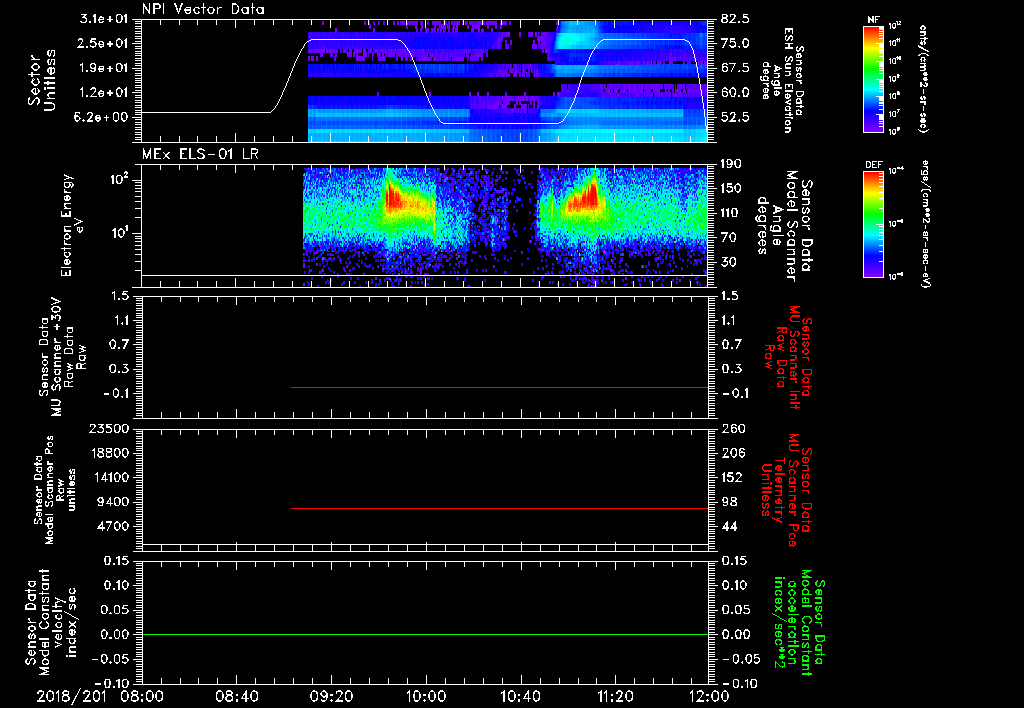Screen dimensions: 1024x708
Task: Click the 2018/201 date label
Action: [x=70, y=696]
